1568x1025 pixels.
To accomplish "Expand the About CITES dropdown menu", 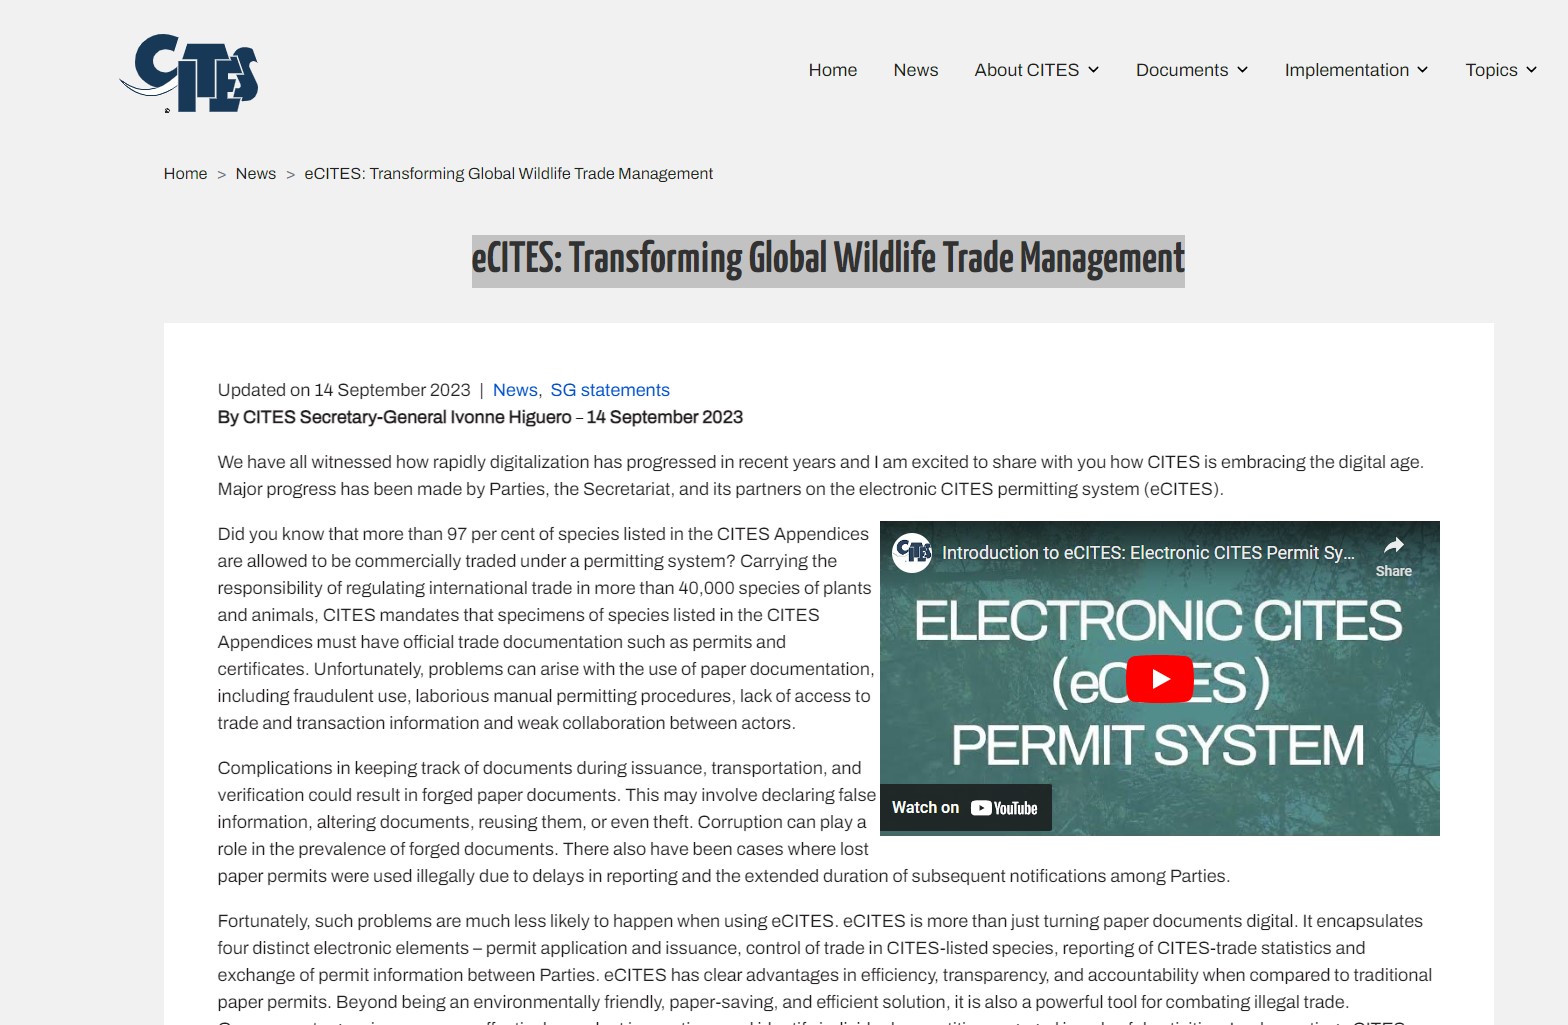I will click(x=1037, y=70).
